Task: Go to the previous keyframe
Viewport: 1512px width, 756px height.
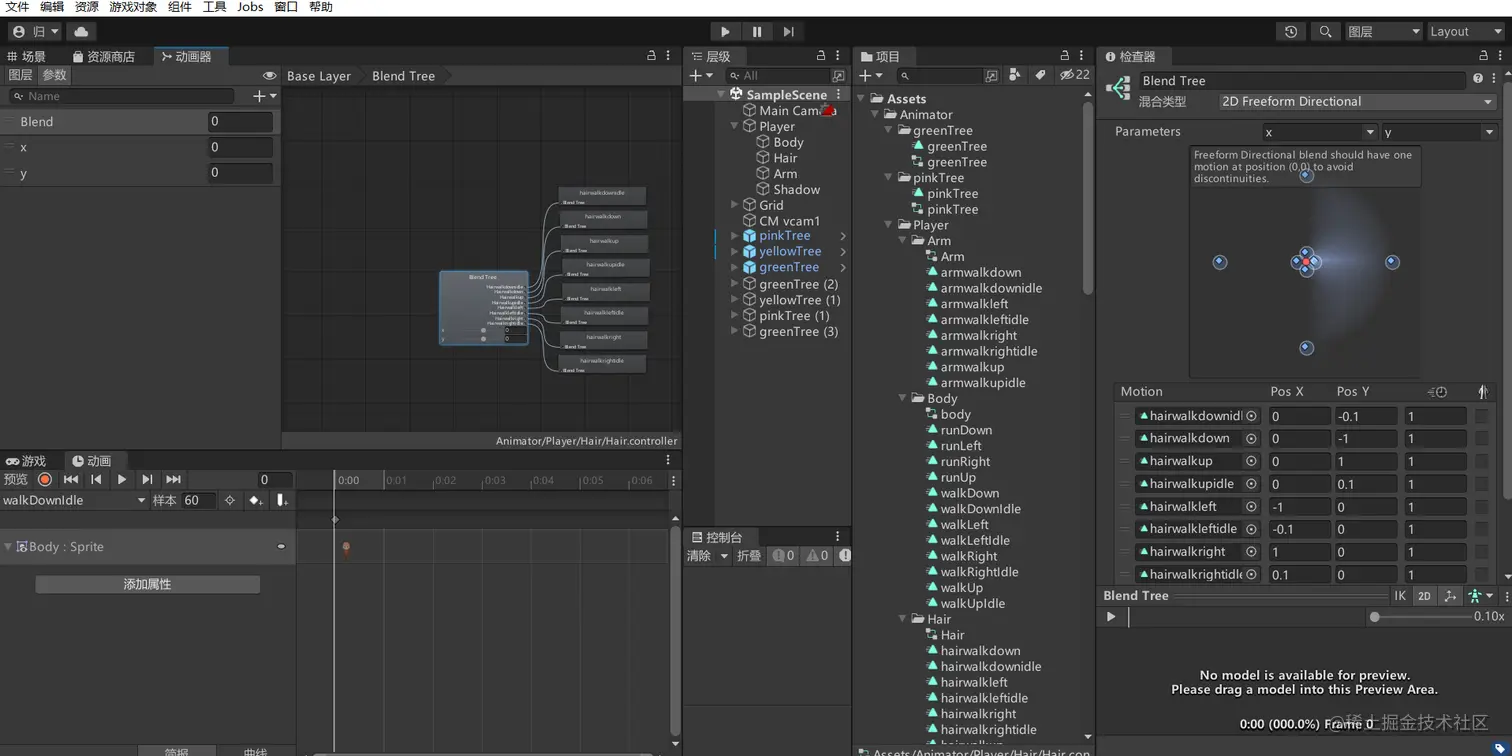Action: (96, 480)
